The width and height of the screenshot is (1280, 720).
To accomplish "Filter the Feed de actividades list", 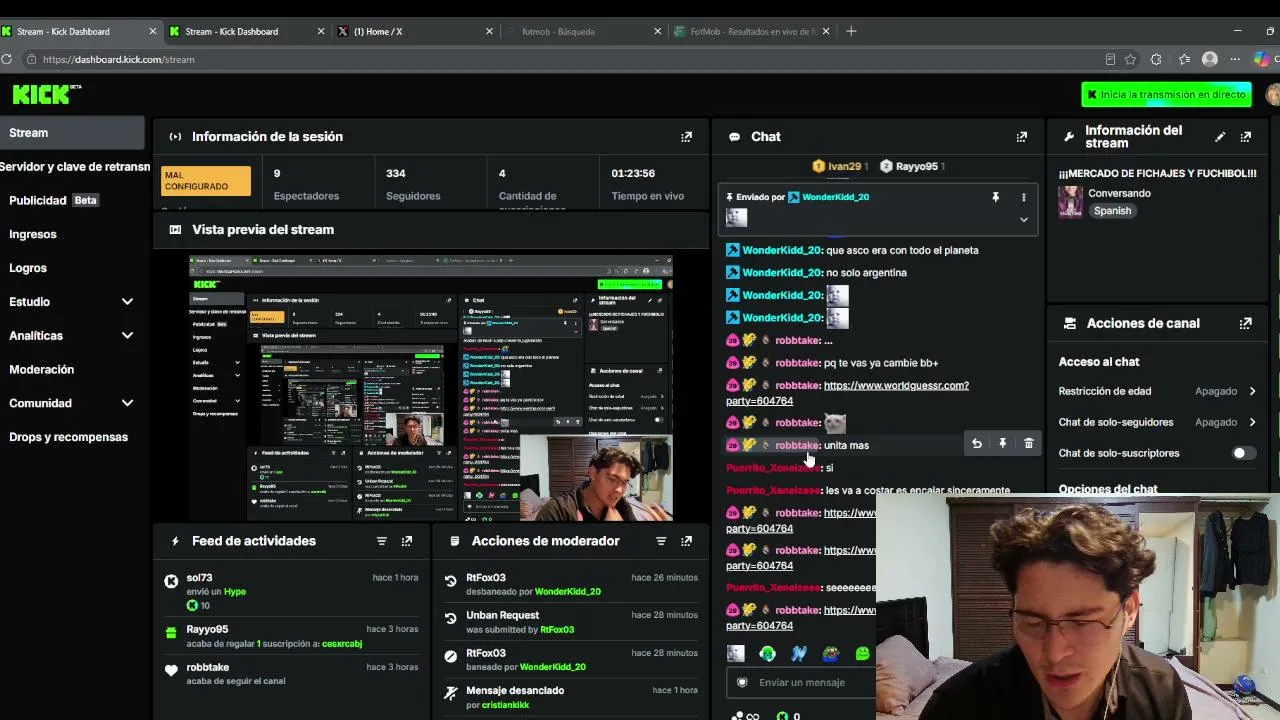I will pos(381,541).
